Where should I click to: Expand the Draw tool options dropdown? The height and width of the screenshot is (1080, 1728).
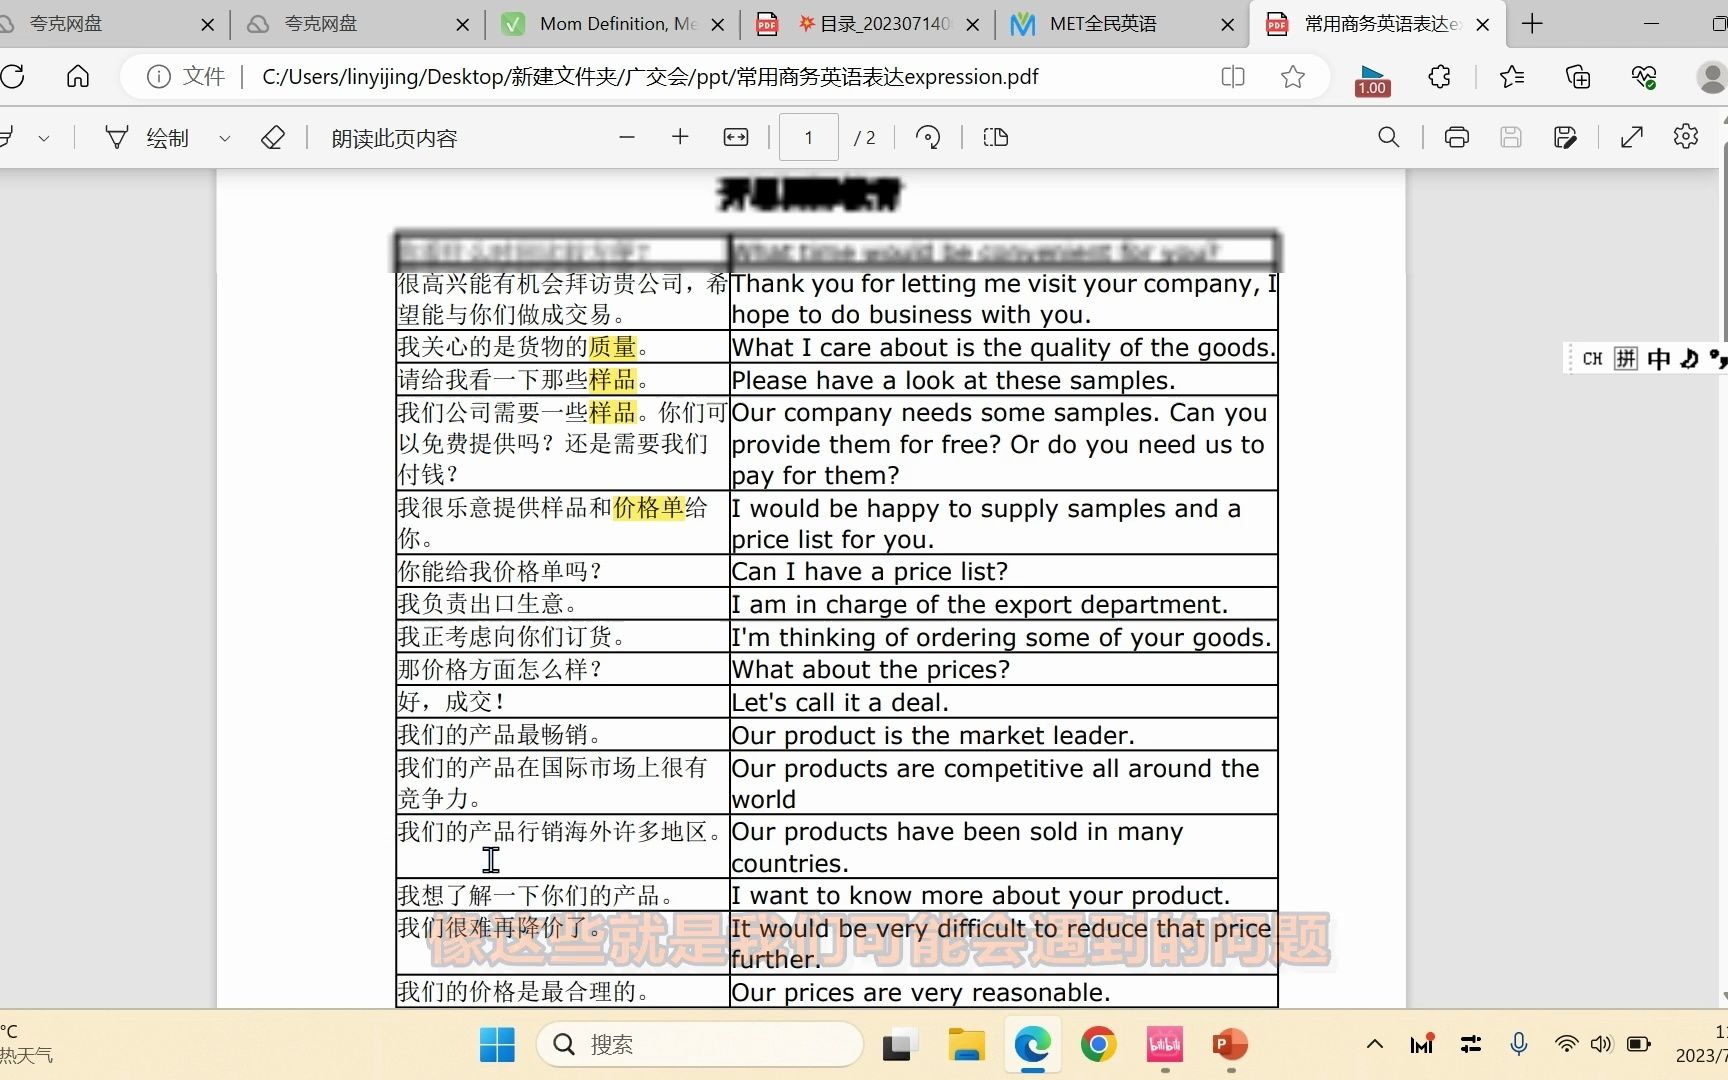point(225,138)
